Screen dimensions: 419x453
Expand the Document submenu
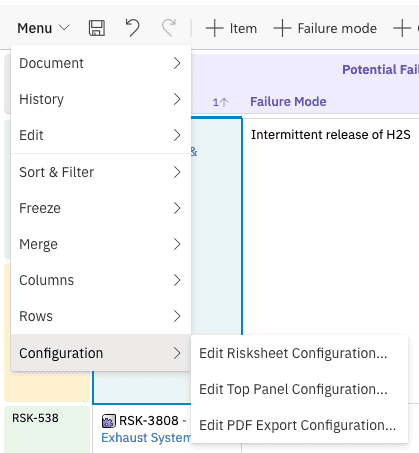pos(101,63)
